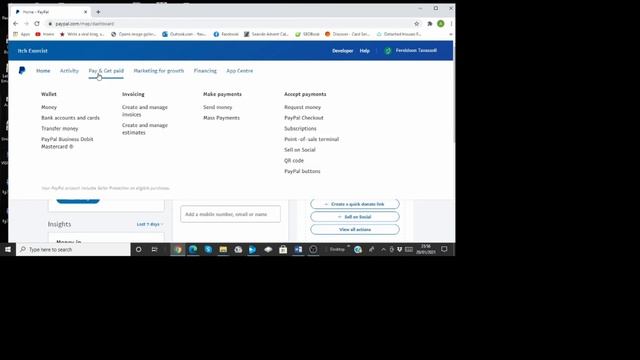Launch Microsoft Edge from the taskbar

[193, 249]
